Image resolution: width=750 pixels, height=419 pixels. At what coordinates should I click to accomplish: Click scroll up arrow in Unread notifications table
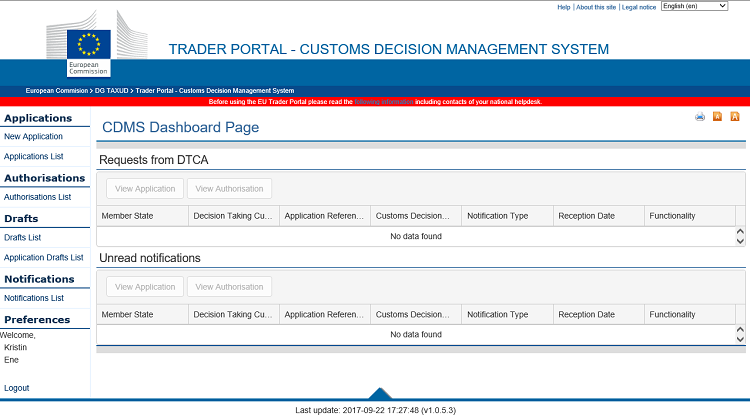coord(740,330)
